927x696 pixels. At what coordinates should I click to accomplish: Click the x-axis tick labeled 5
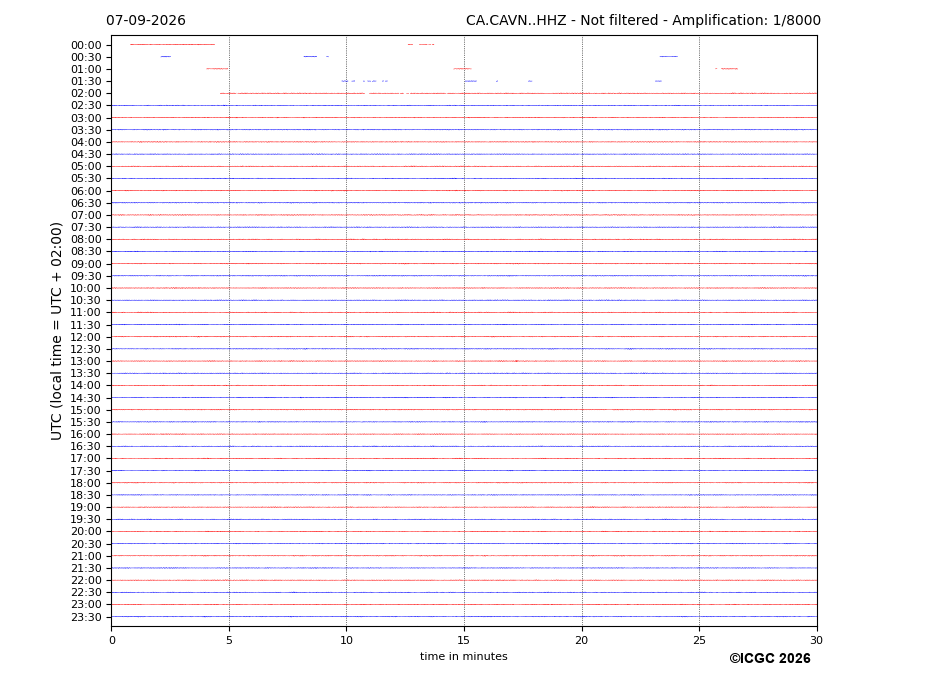point(229,640)
